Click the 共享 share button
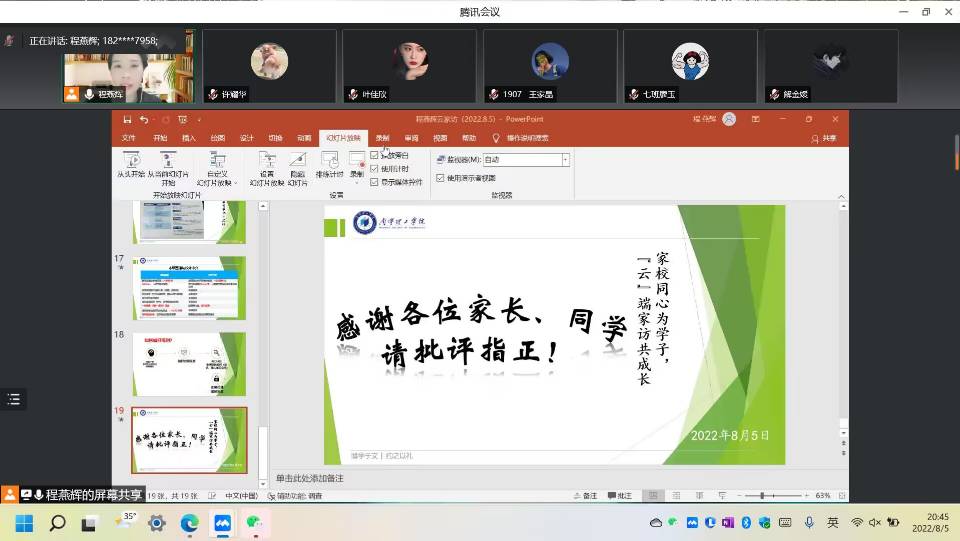Viewport: 960px width, 541px height. (x=824, y=138)
